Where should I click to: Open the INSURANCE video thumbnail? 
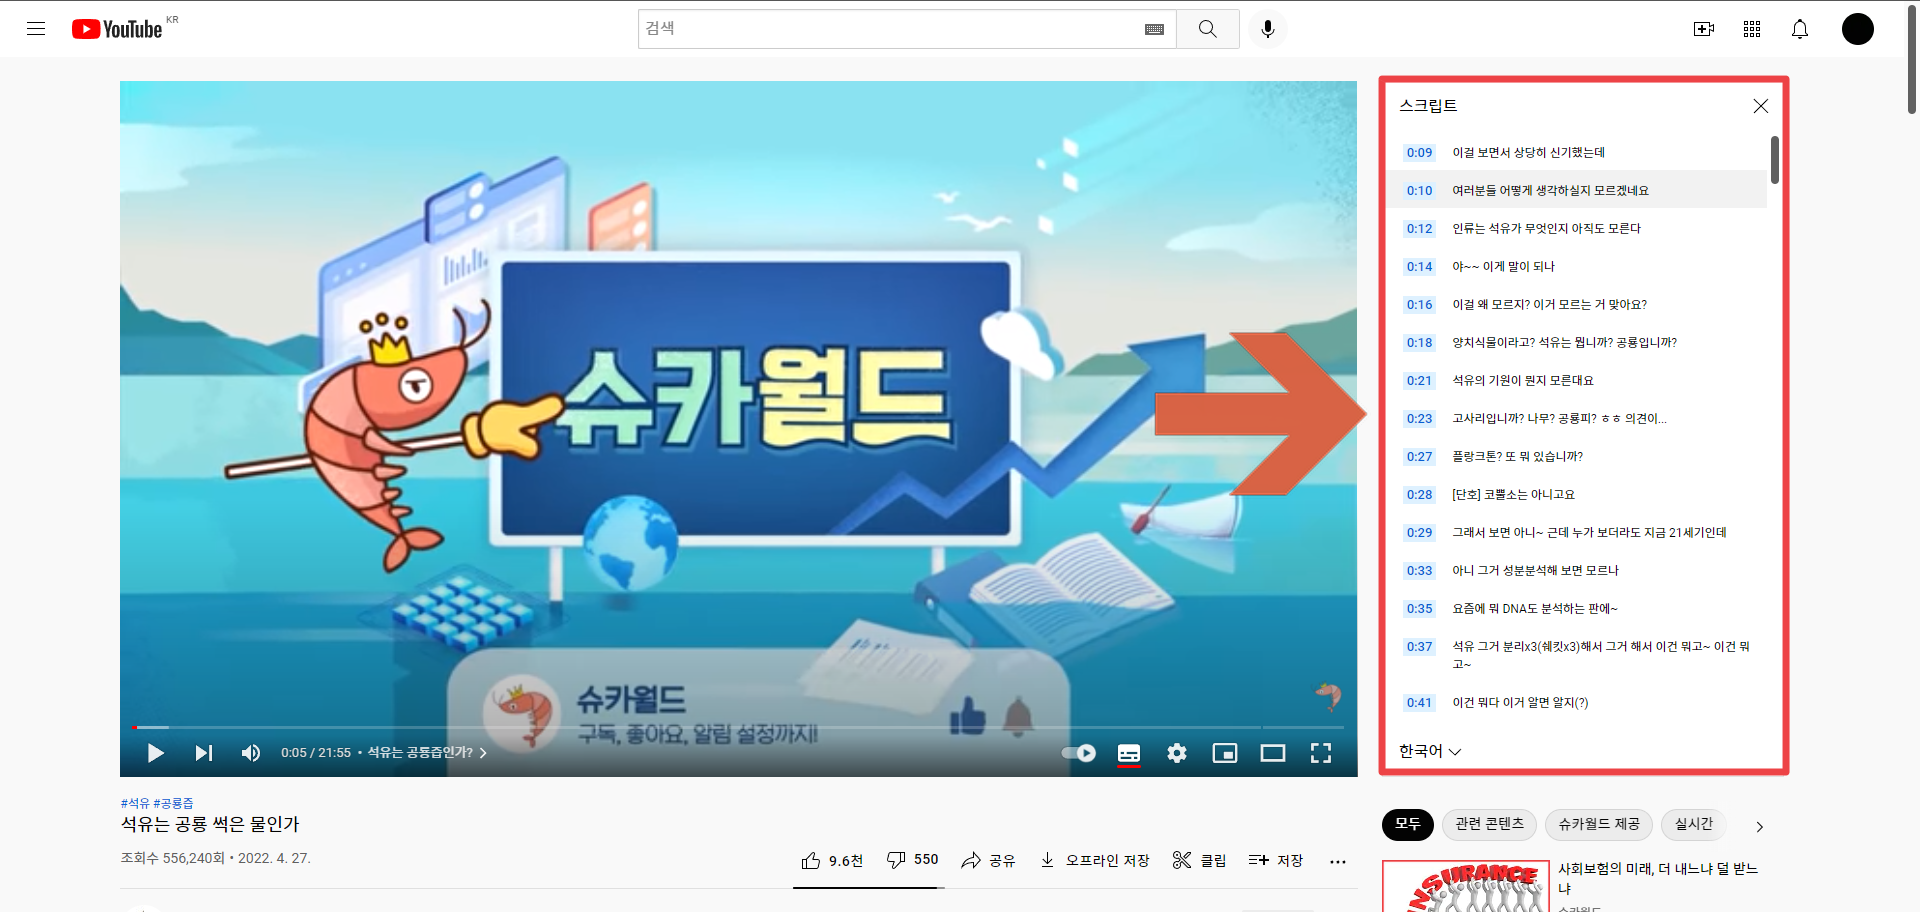pyautogui.click(x=1466, y=888)
